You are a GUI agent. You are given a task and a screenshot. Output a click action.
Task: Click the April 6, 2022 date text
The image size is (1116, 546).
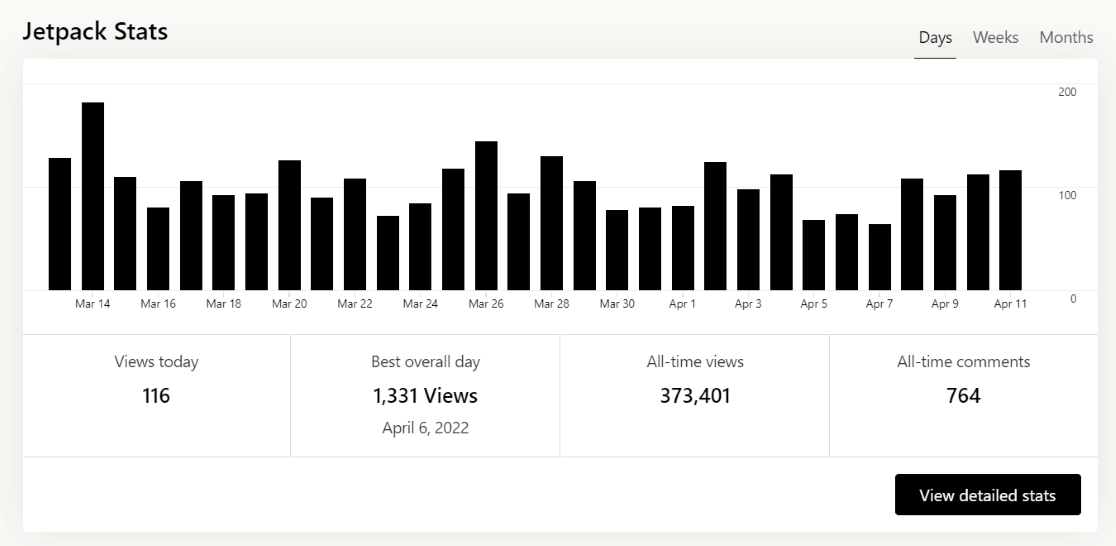click(x=425, y=428)
